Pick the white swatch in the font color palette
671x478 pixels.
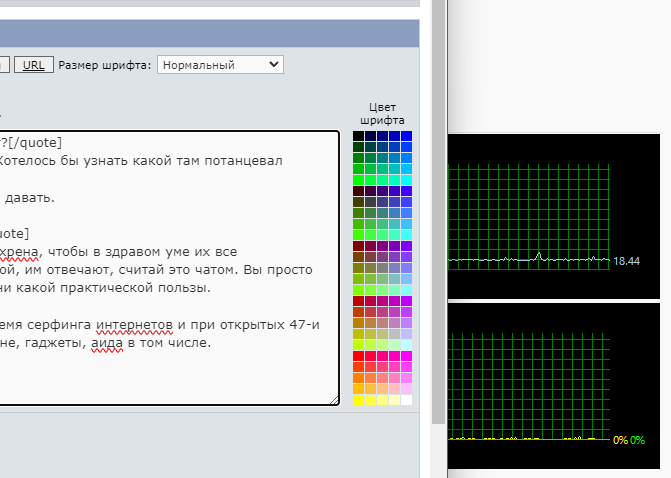pyautogui.click(x=407, y=400)
